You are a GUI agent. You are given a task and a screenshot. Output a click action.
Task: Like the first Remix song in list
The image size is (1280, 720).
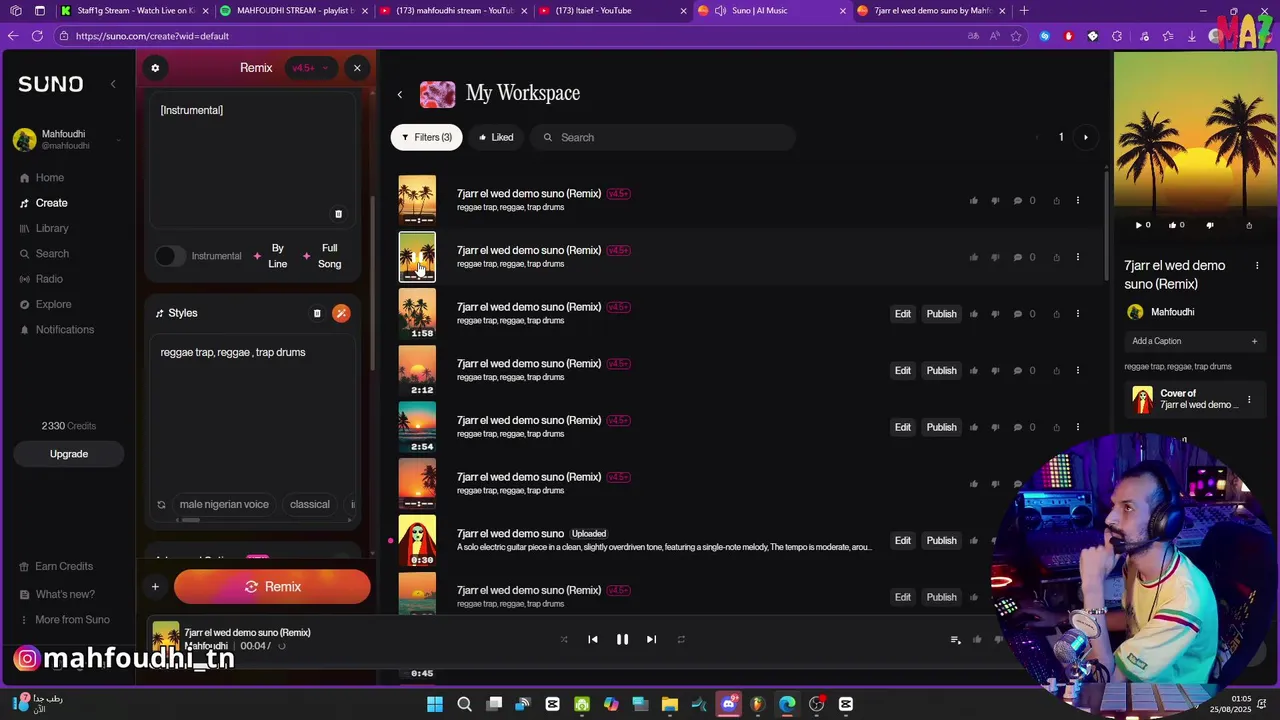973,201
